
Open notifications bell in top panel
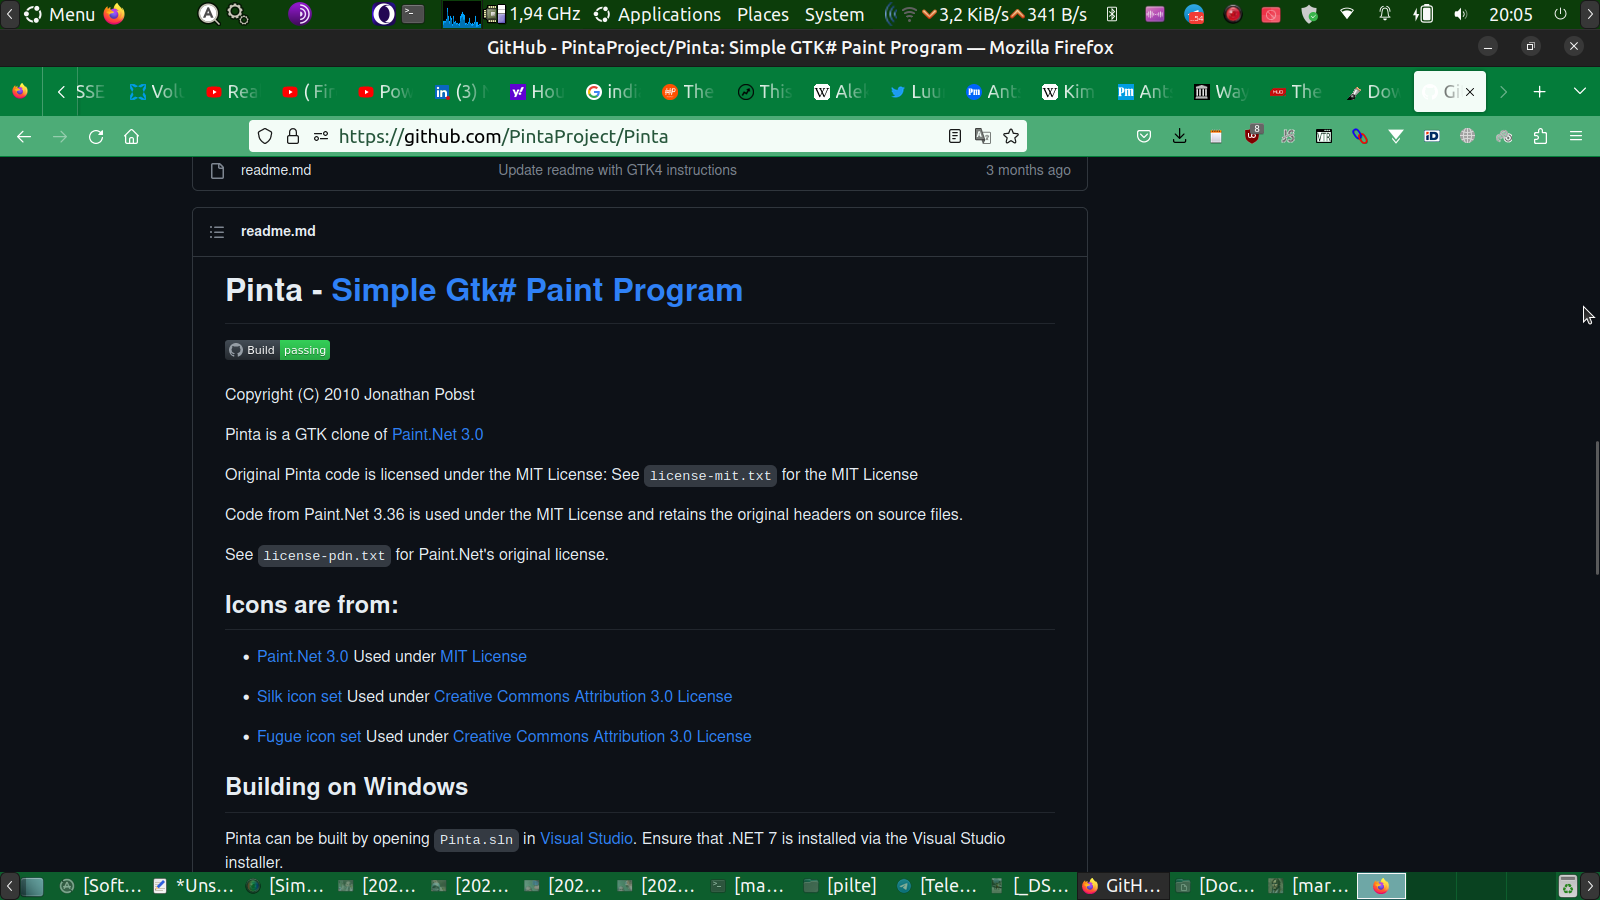click(x=1385, y=14)
